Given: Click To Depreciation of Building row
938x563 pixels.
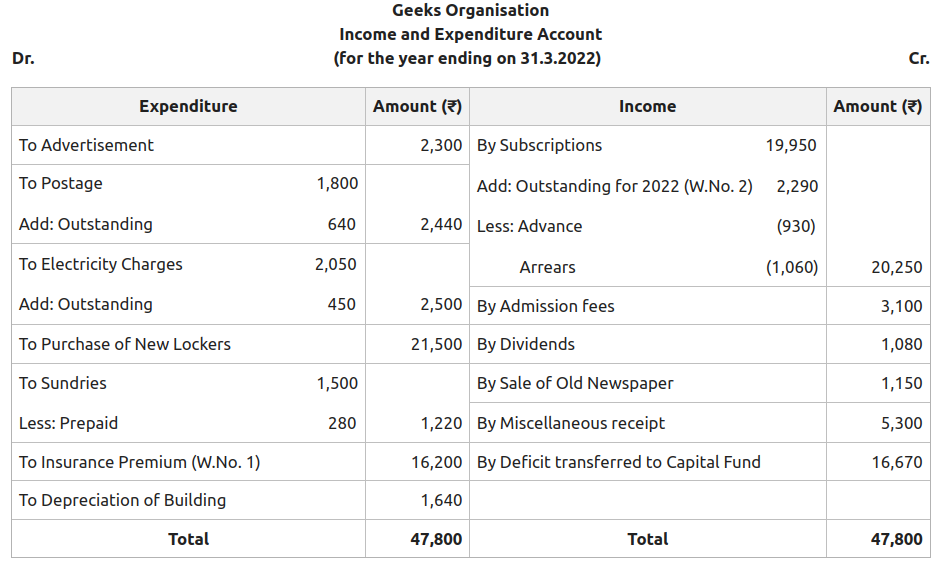Looking at the screenshot, I should point(122,500).
